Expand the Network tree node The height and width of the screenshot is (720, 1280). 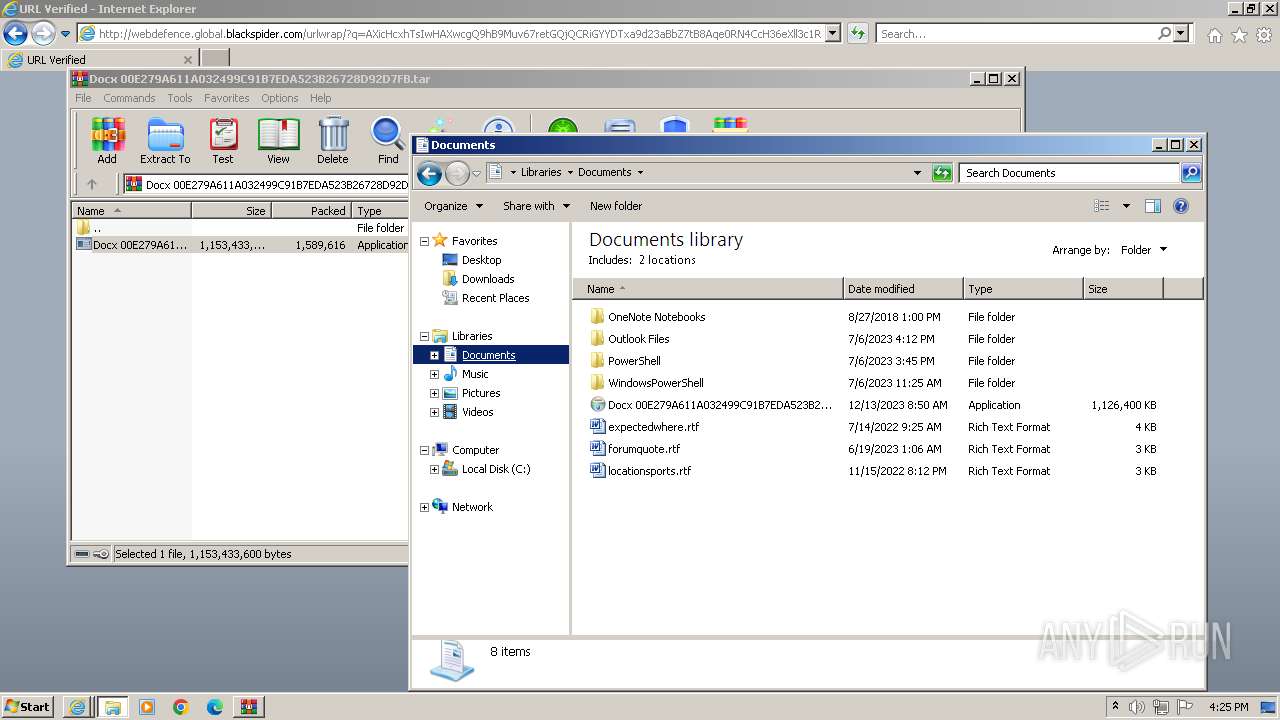(x=424, y=508)
